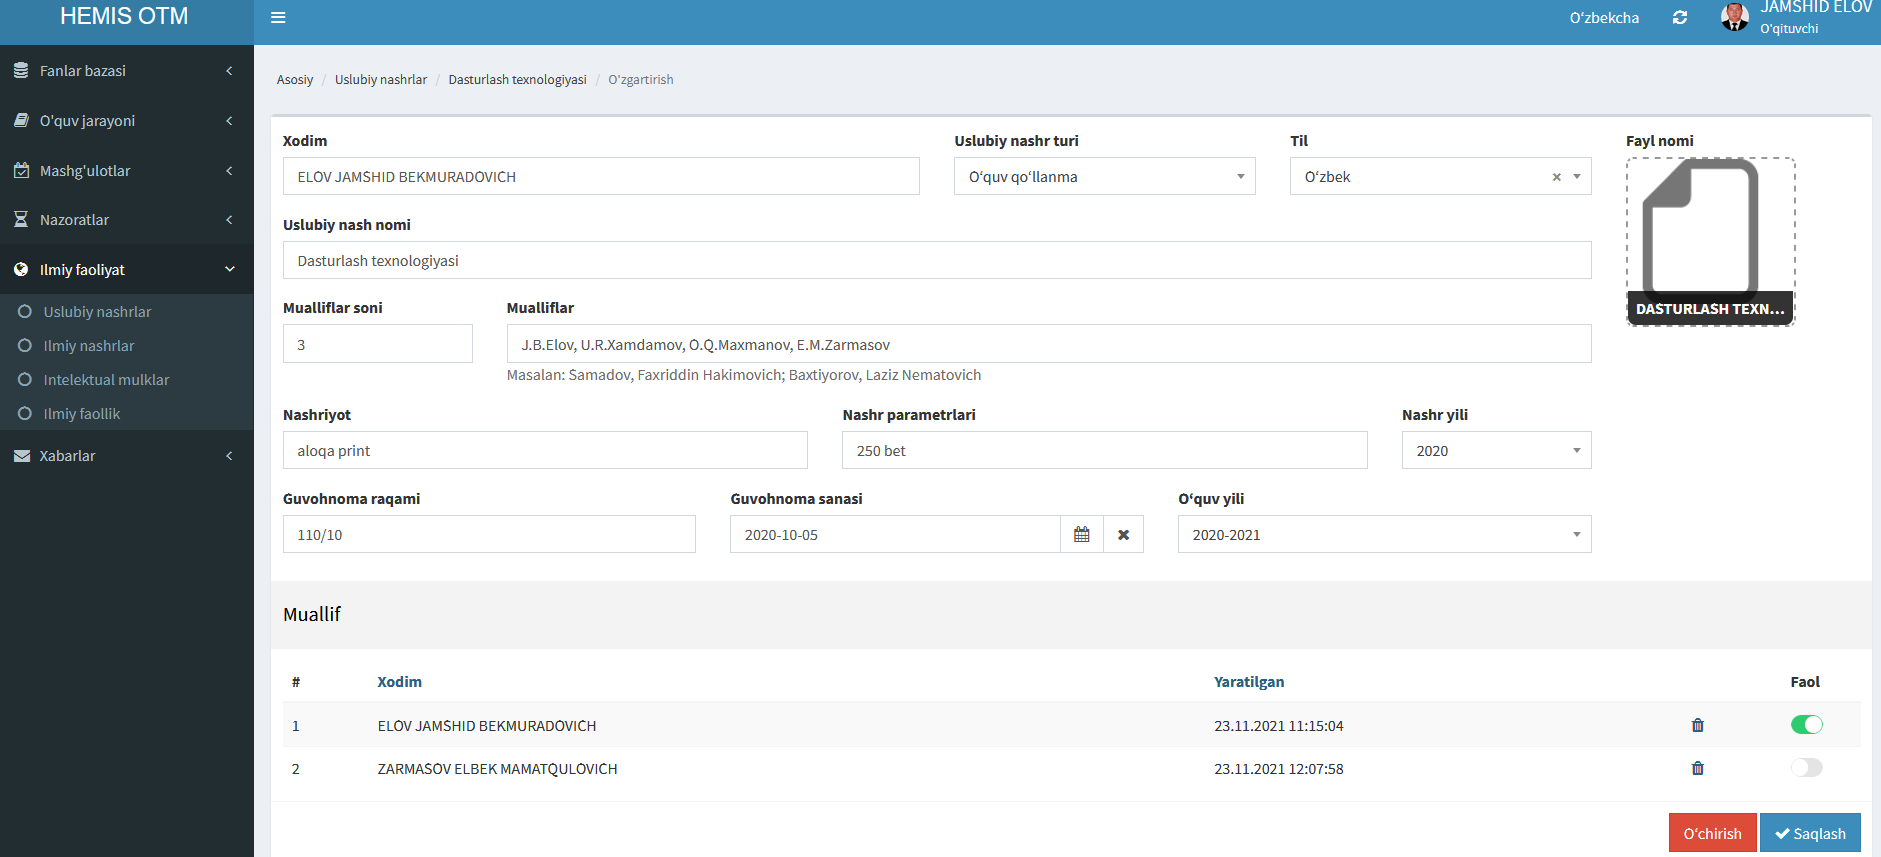Image resolution: width=1881 pixels, height=857 pixels.
Task: Click the refresh sync icon in header
Action: click(x=1680, y=18)
